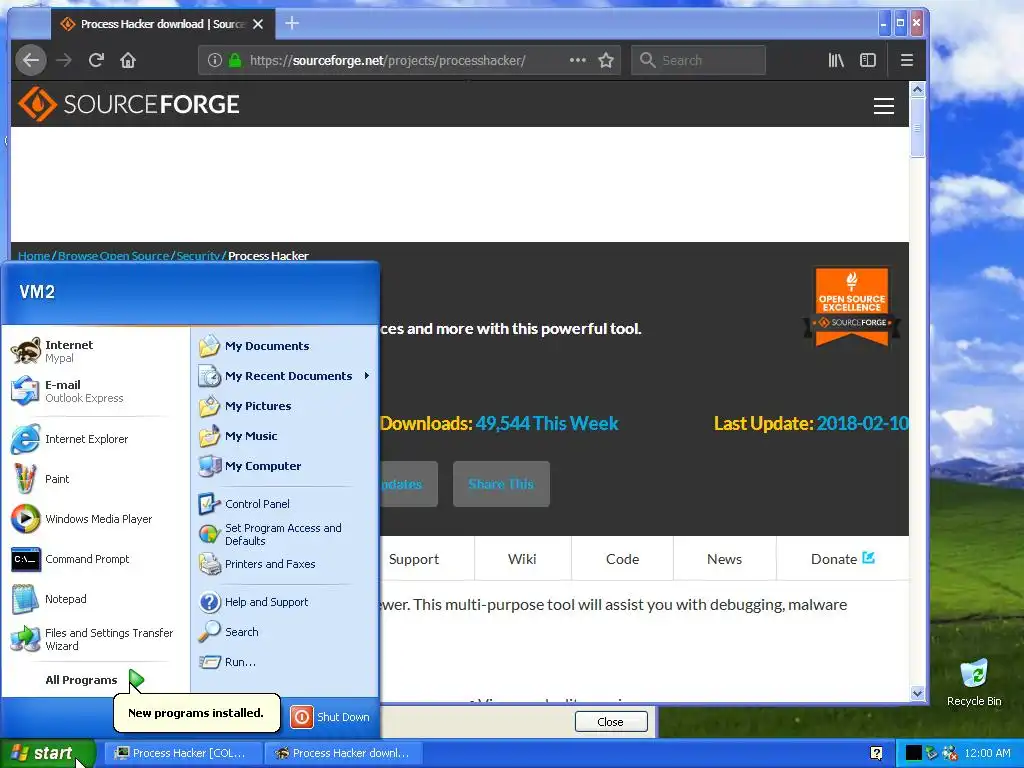Open My Pictures folder
This screenshot has height=768, width=1024.
pyautogui.click(x=285, y=406)
